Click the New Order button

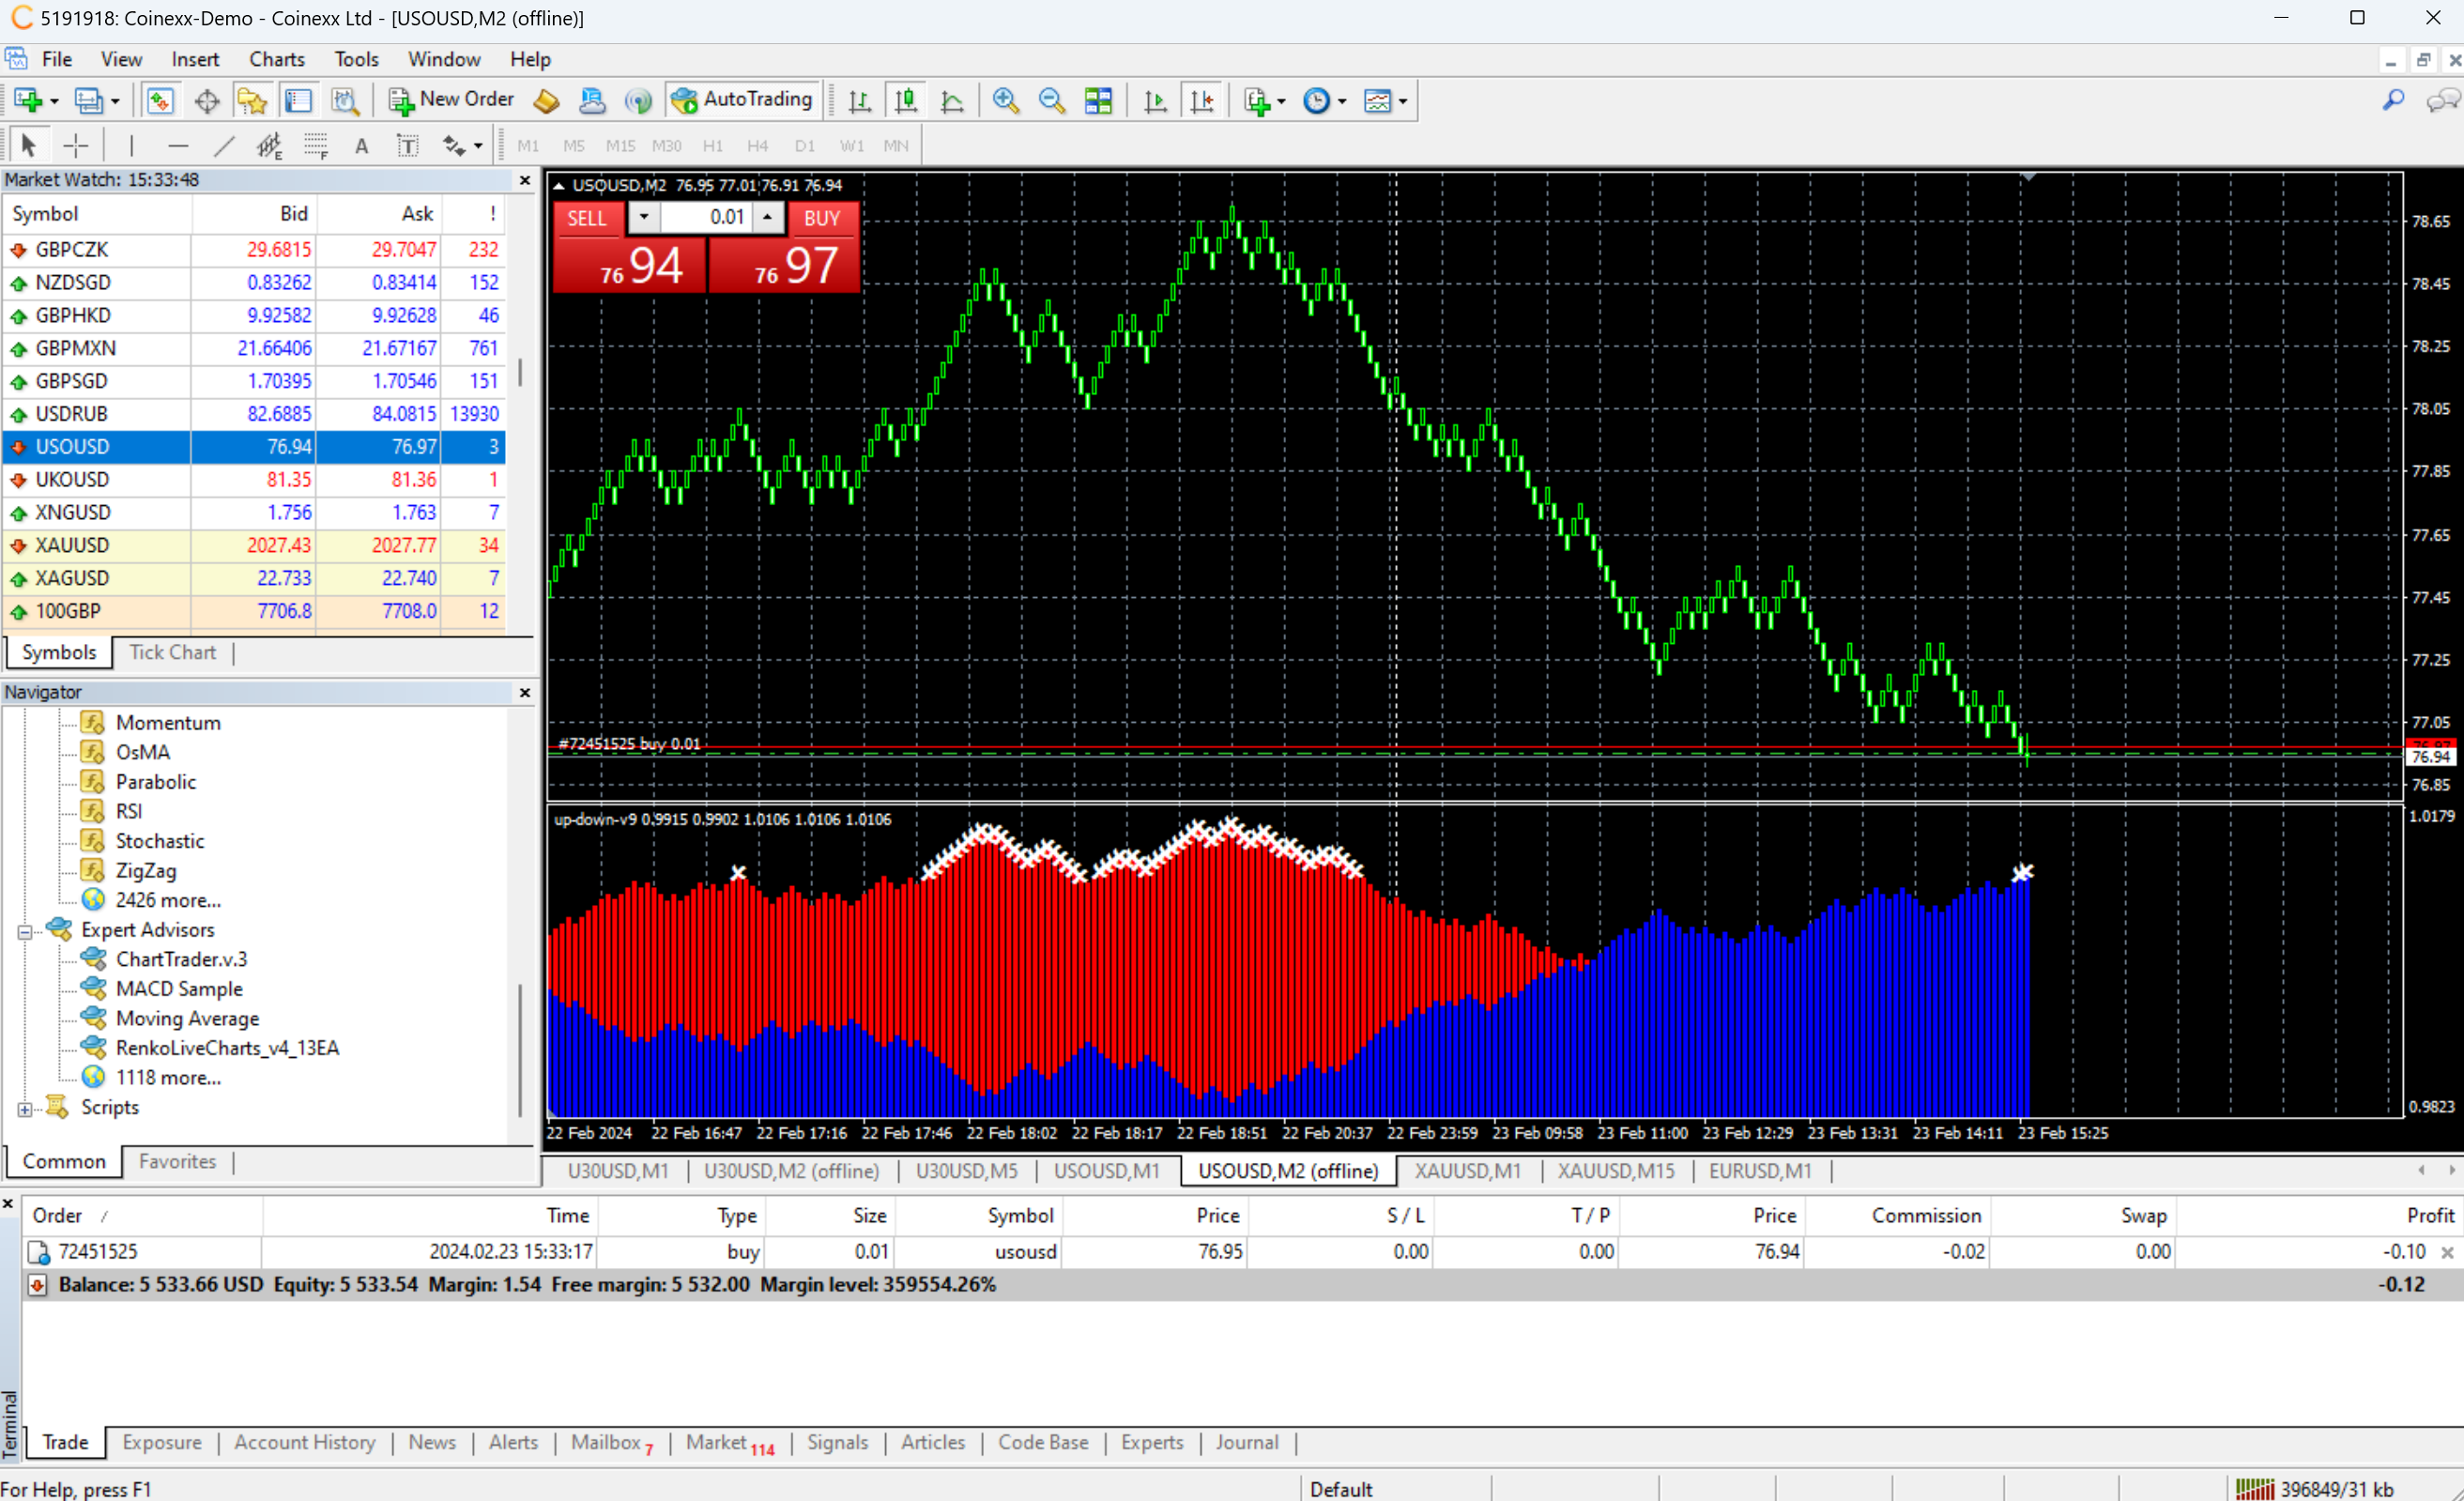point(452,100)
